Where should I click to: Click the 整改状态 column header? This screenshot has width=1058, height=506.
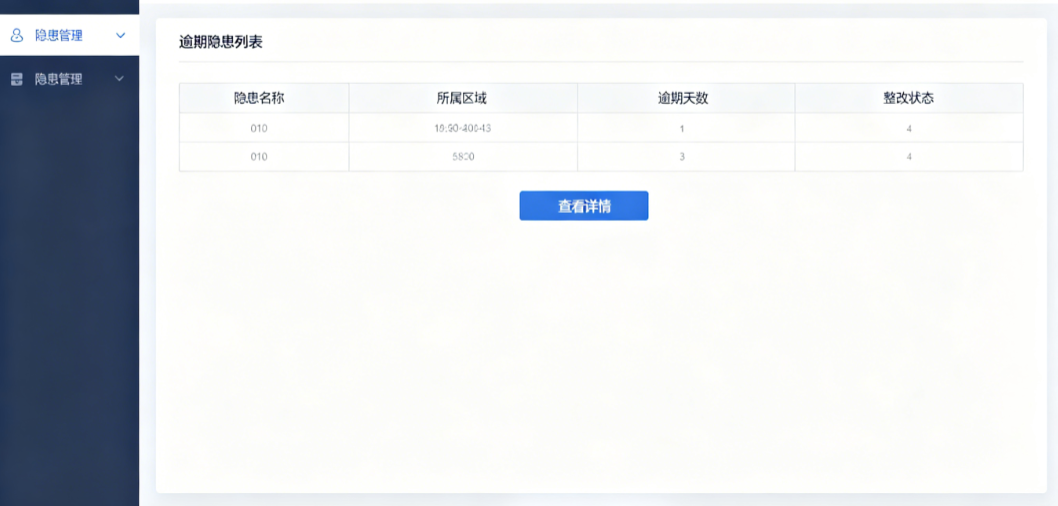click(x=908, y=99)
